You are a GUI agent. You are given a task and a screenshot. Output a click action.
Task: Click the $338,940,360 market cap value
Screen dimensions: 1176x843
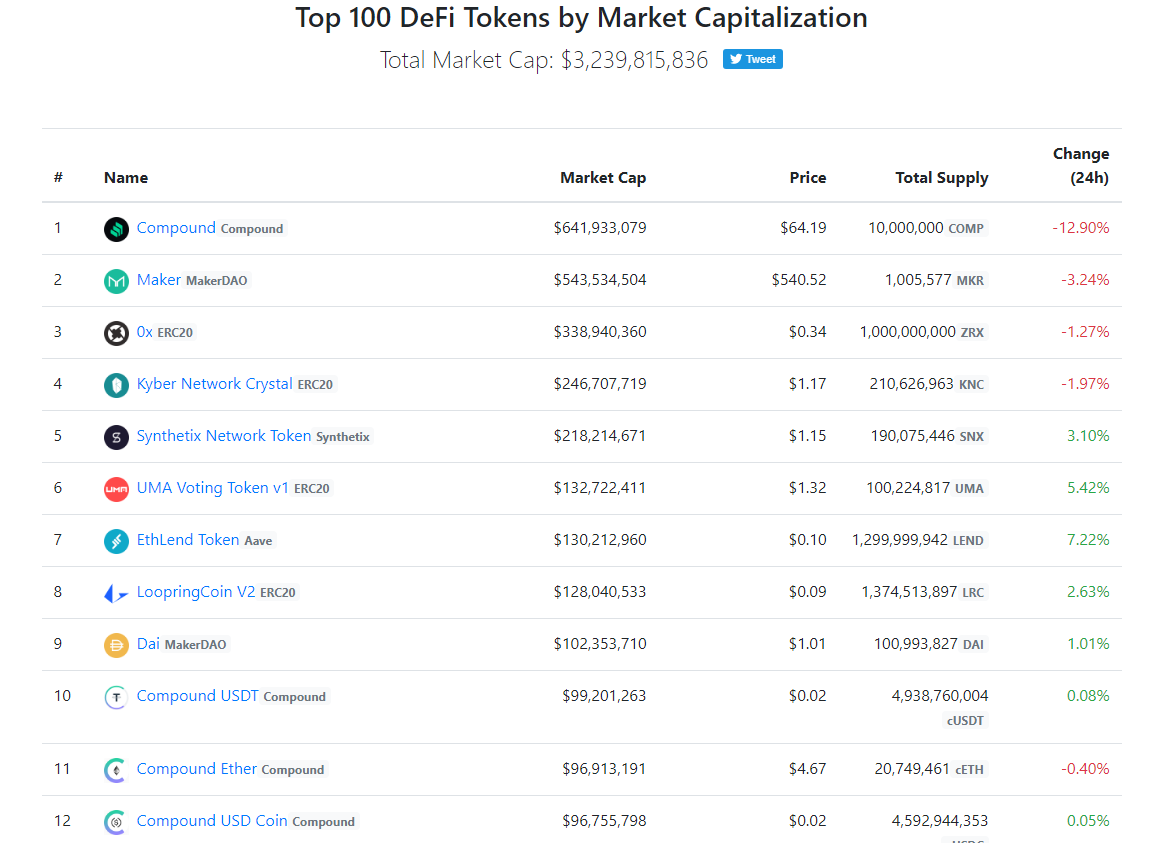(600, 332)
